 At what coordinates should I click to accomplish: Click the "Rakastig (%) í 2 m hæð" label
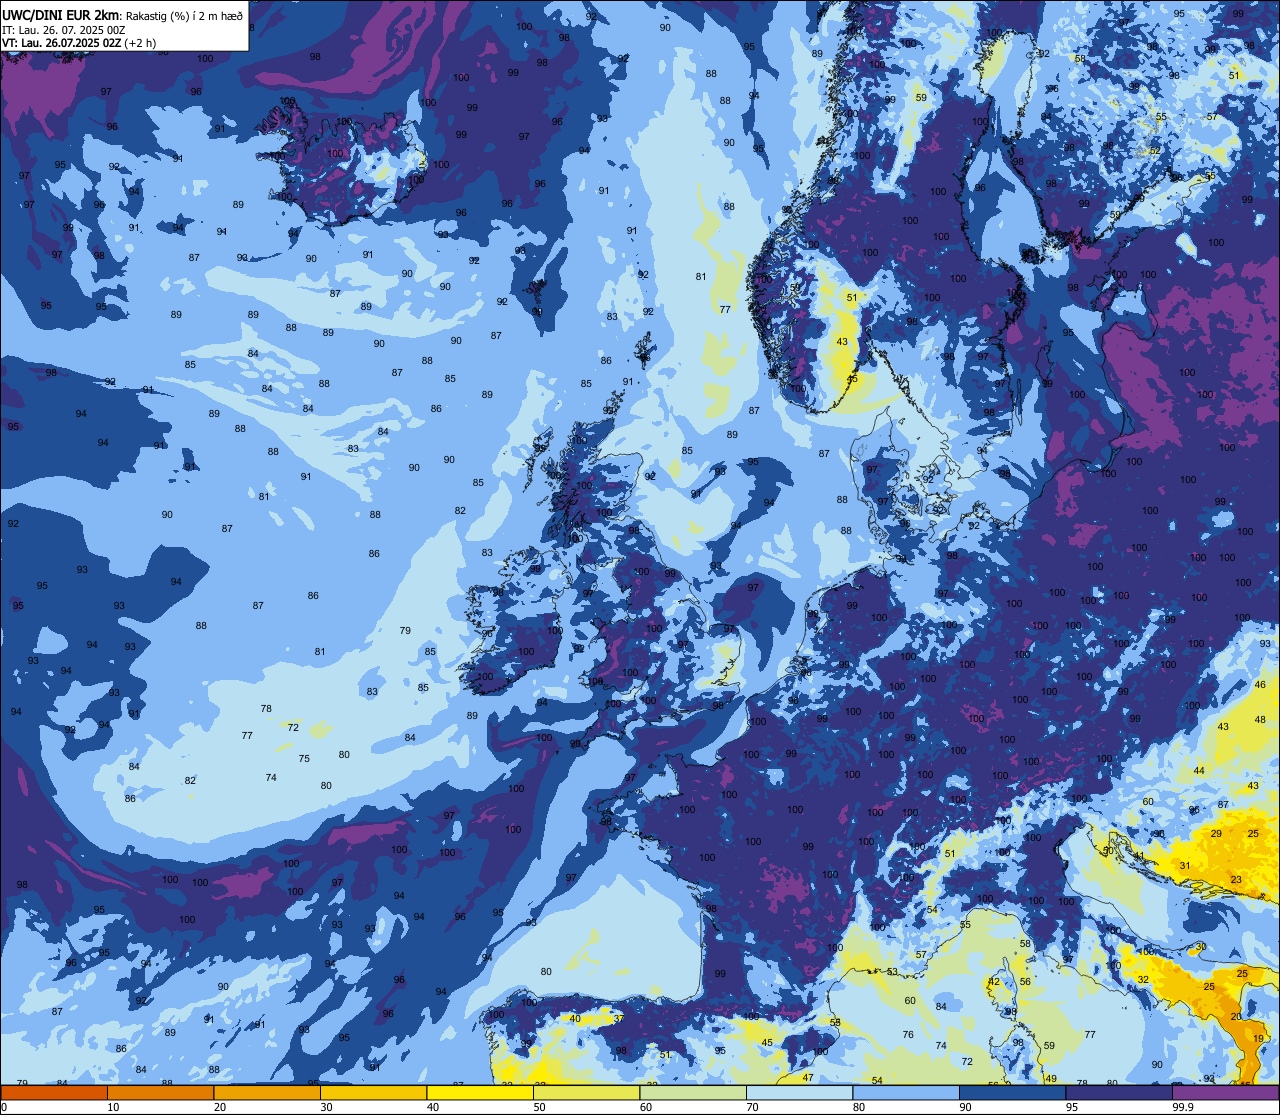(183, 16)
